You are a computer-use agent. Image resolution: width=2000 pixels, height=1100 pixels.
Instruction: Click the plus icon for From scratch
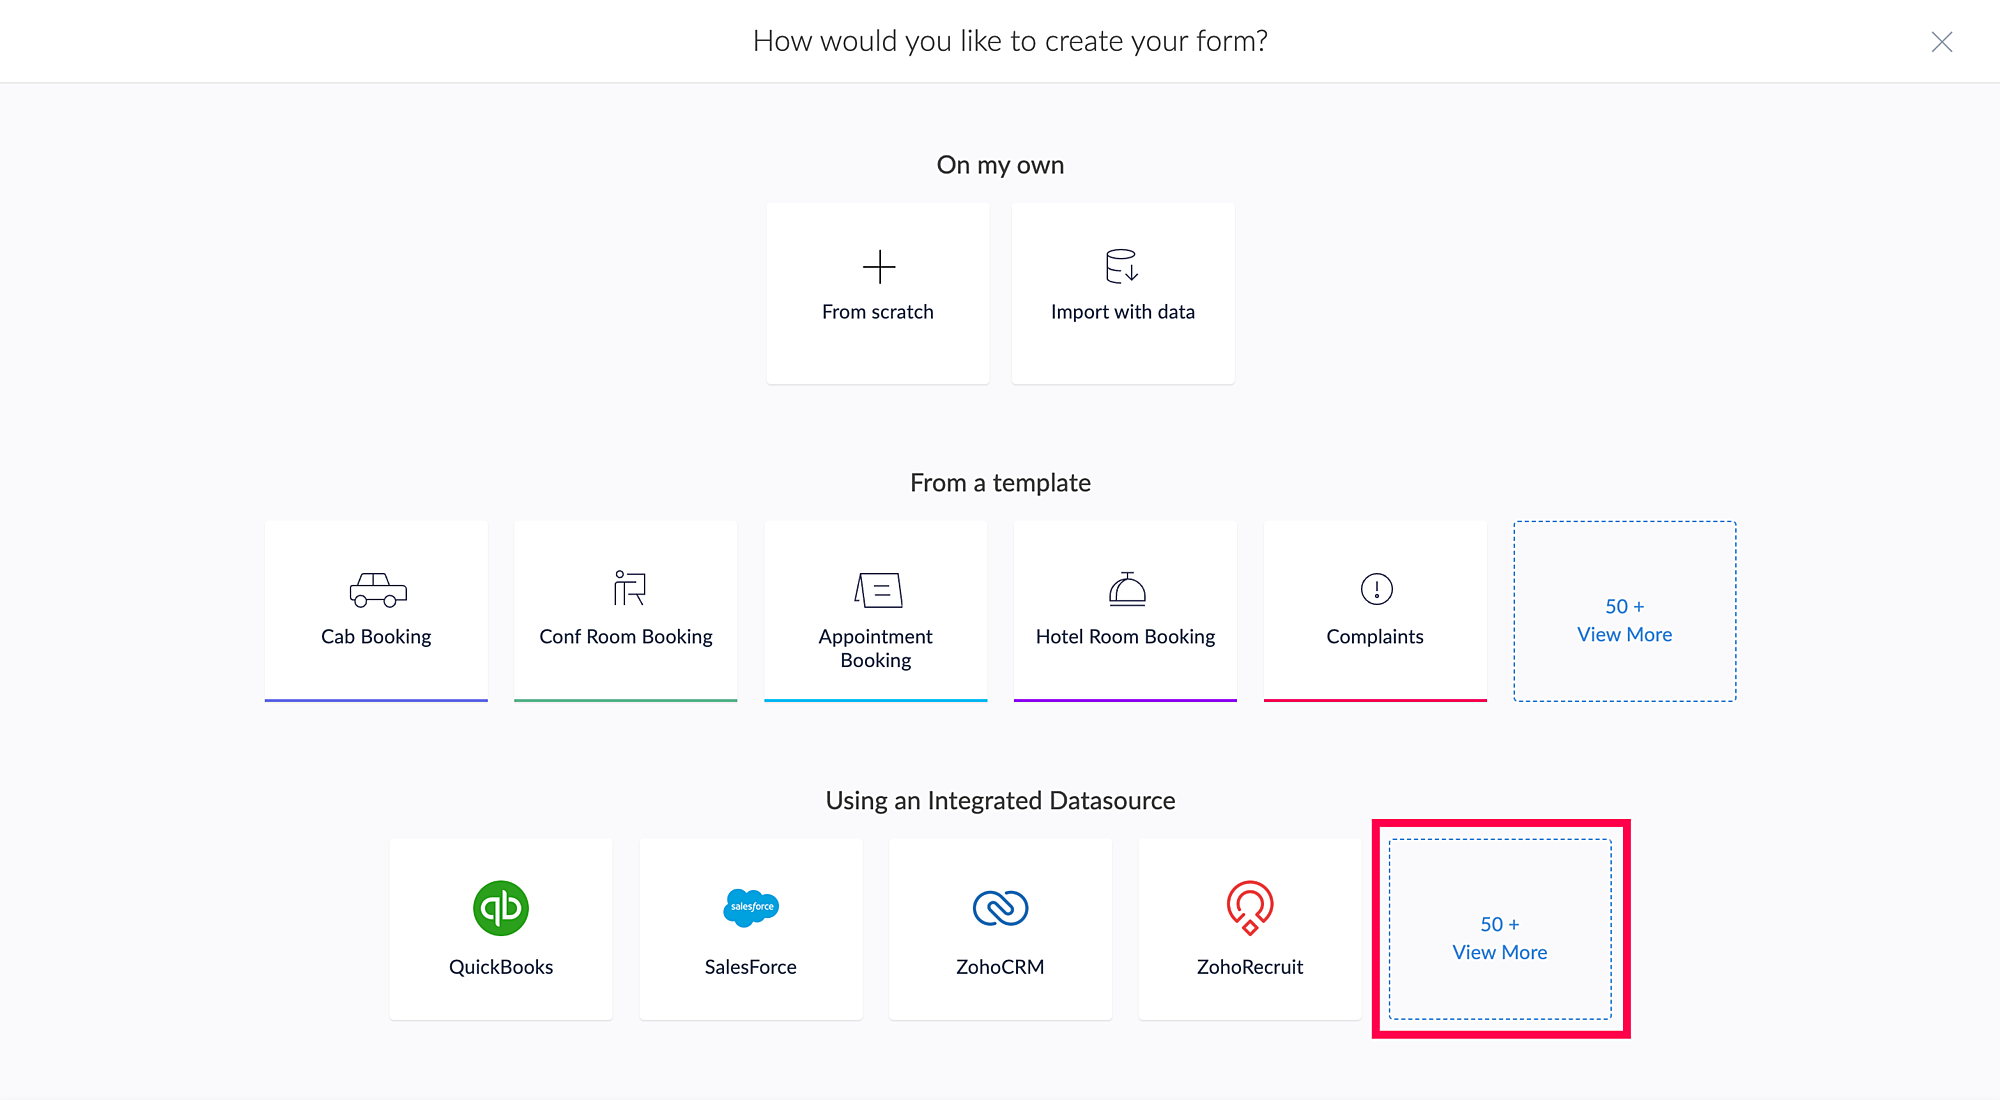878,267
